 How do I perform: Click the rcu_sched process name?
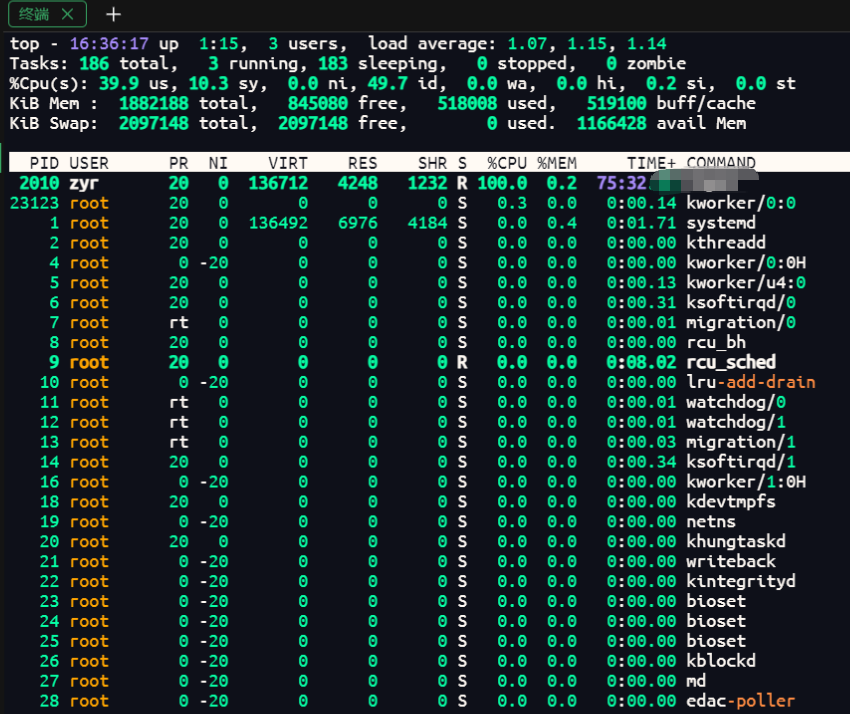coord(730,362)
